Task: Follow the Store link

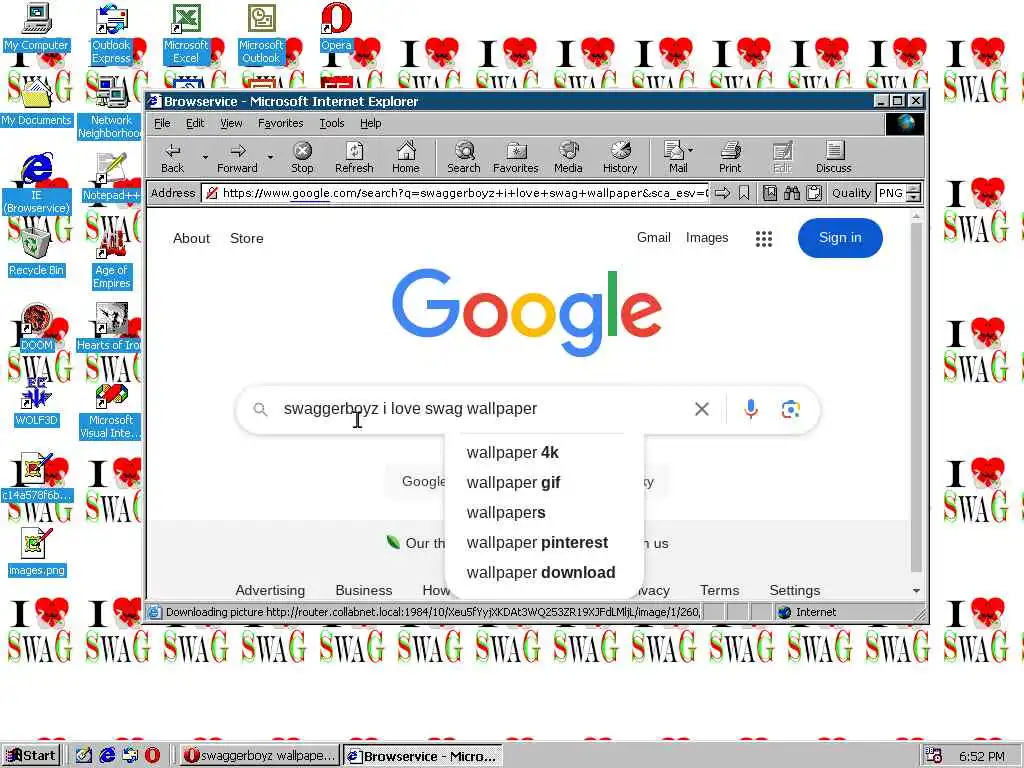Action: pyautogui.click(x=246, y=238)
